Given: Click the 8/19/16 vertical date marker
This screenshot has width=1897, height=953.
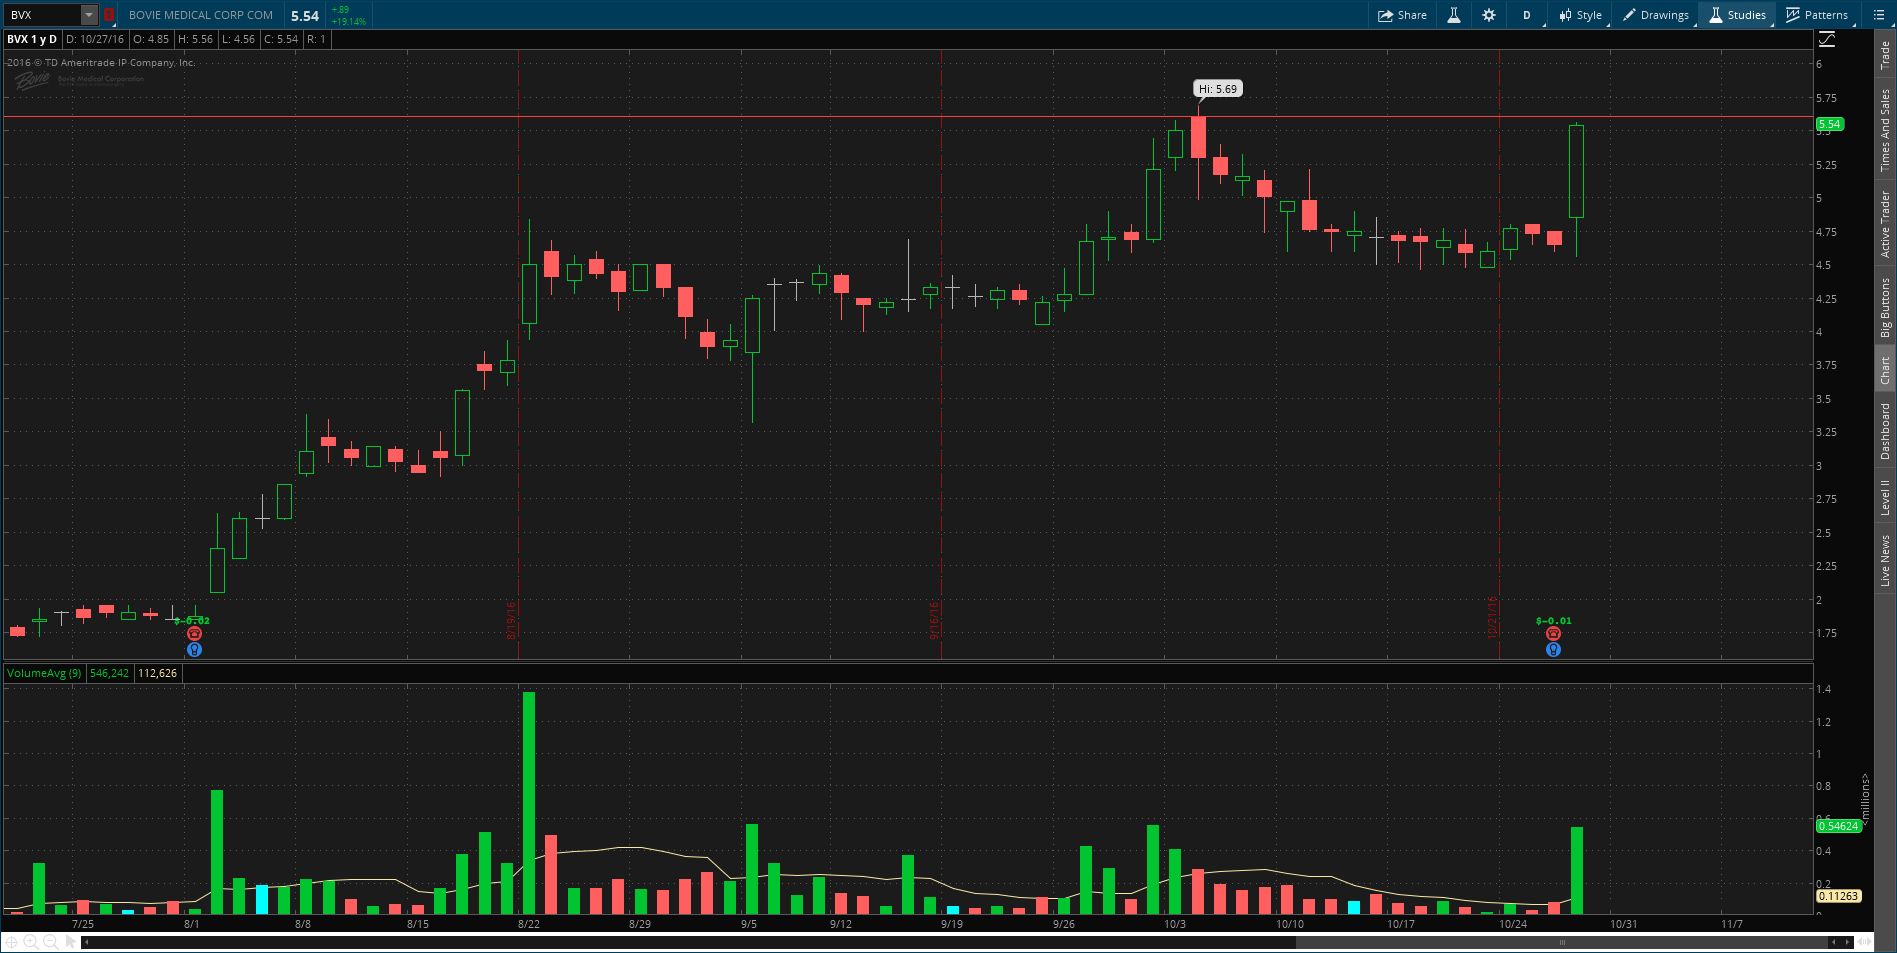Looking at the screenshot, I should pos(511,620).
